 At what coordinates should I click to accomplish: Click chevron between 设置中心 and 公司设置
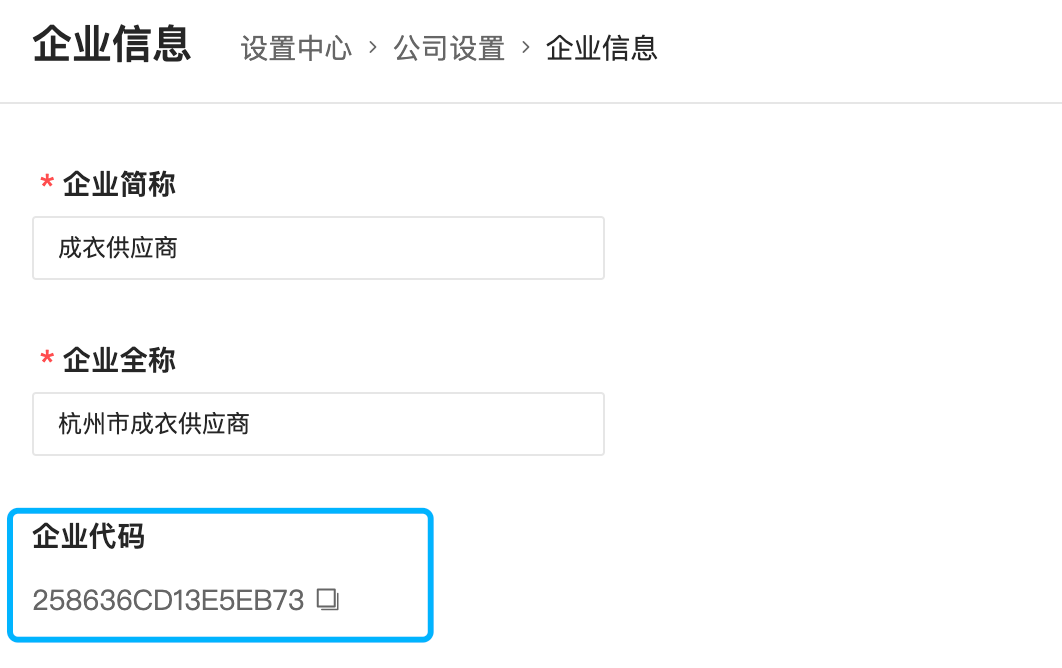[x=373, y=47]
